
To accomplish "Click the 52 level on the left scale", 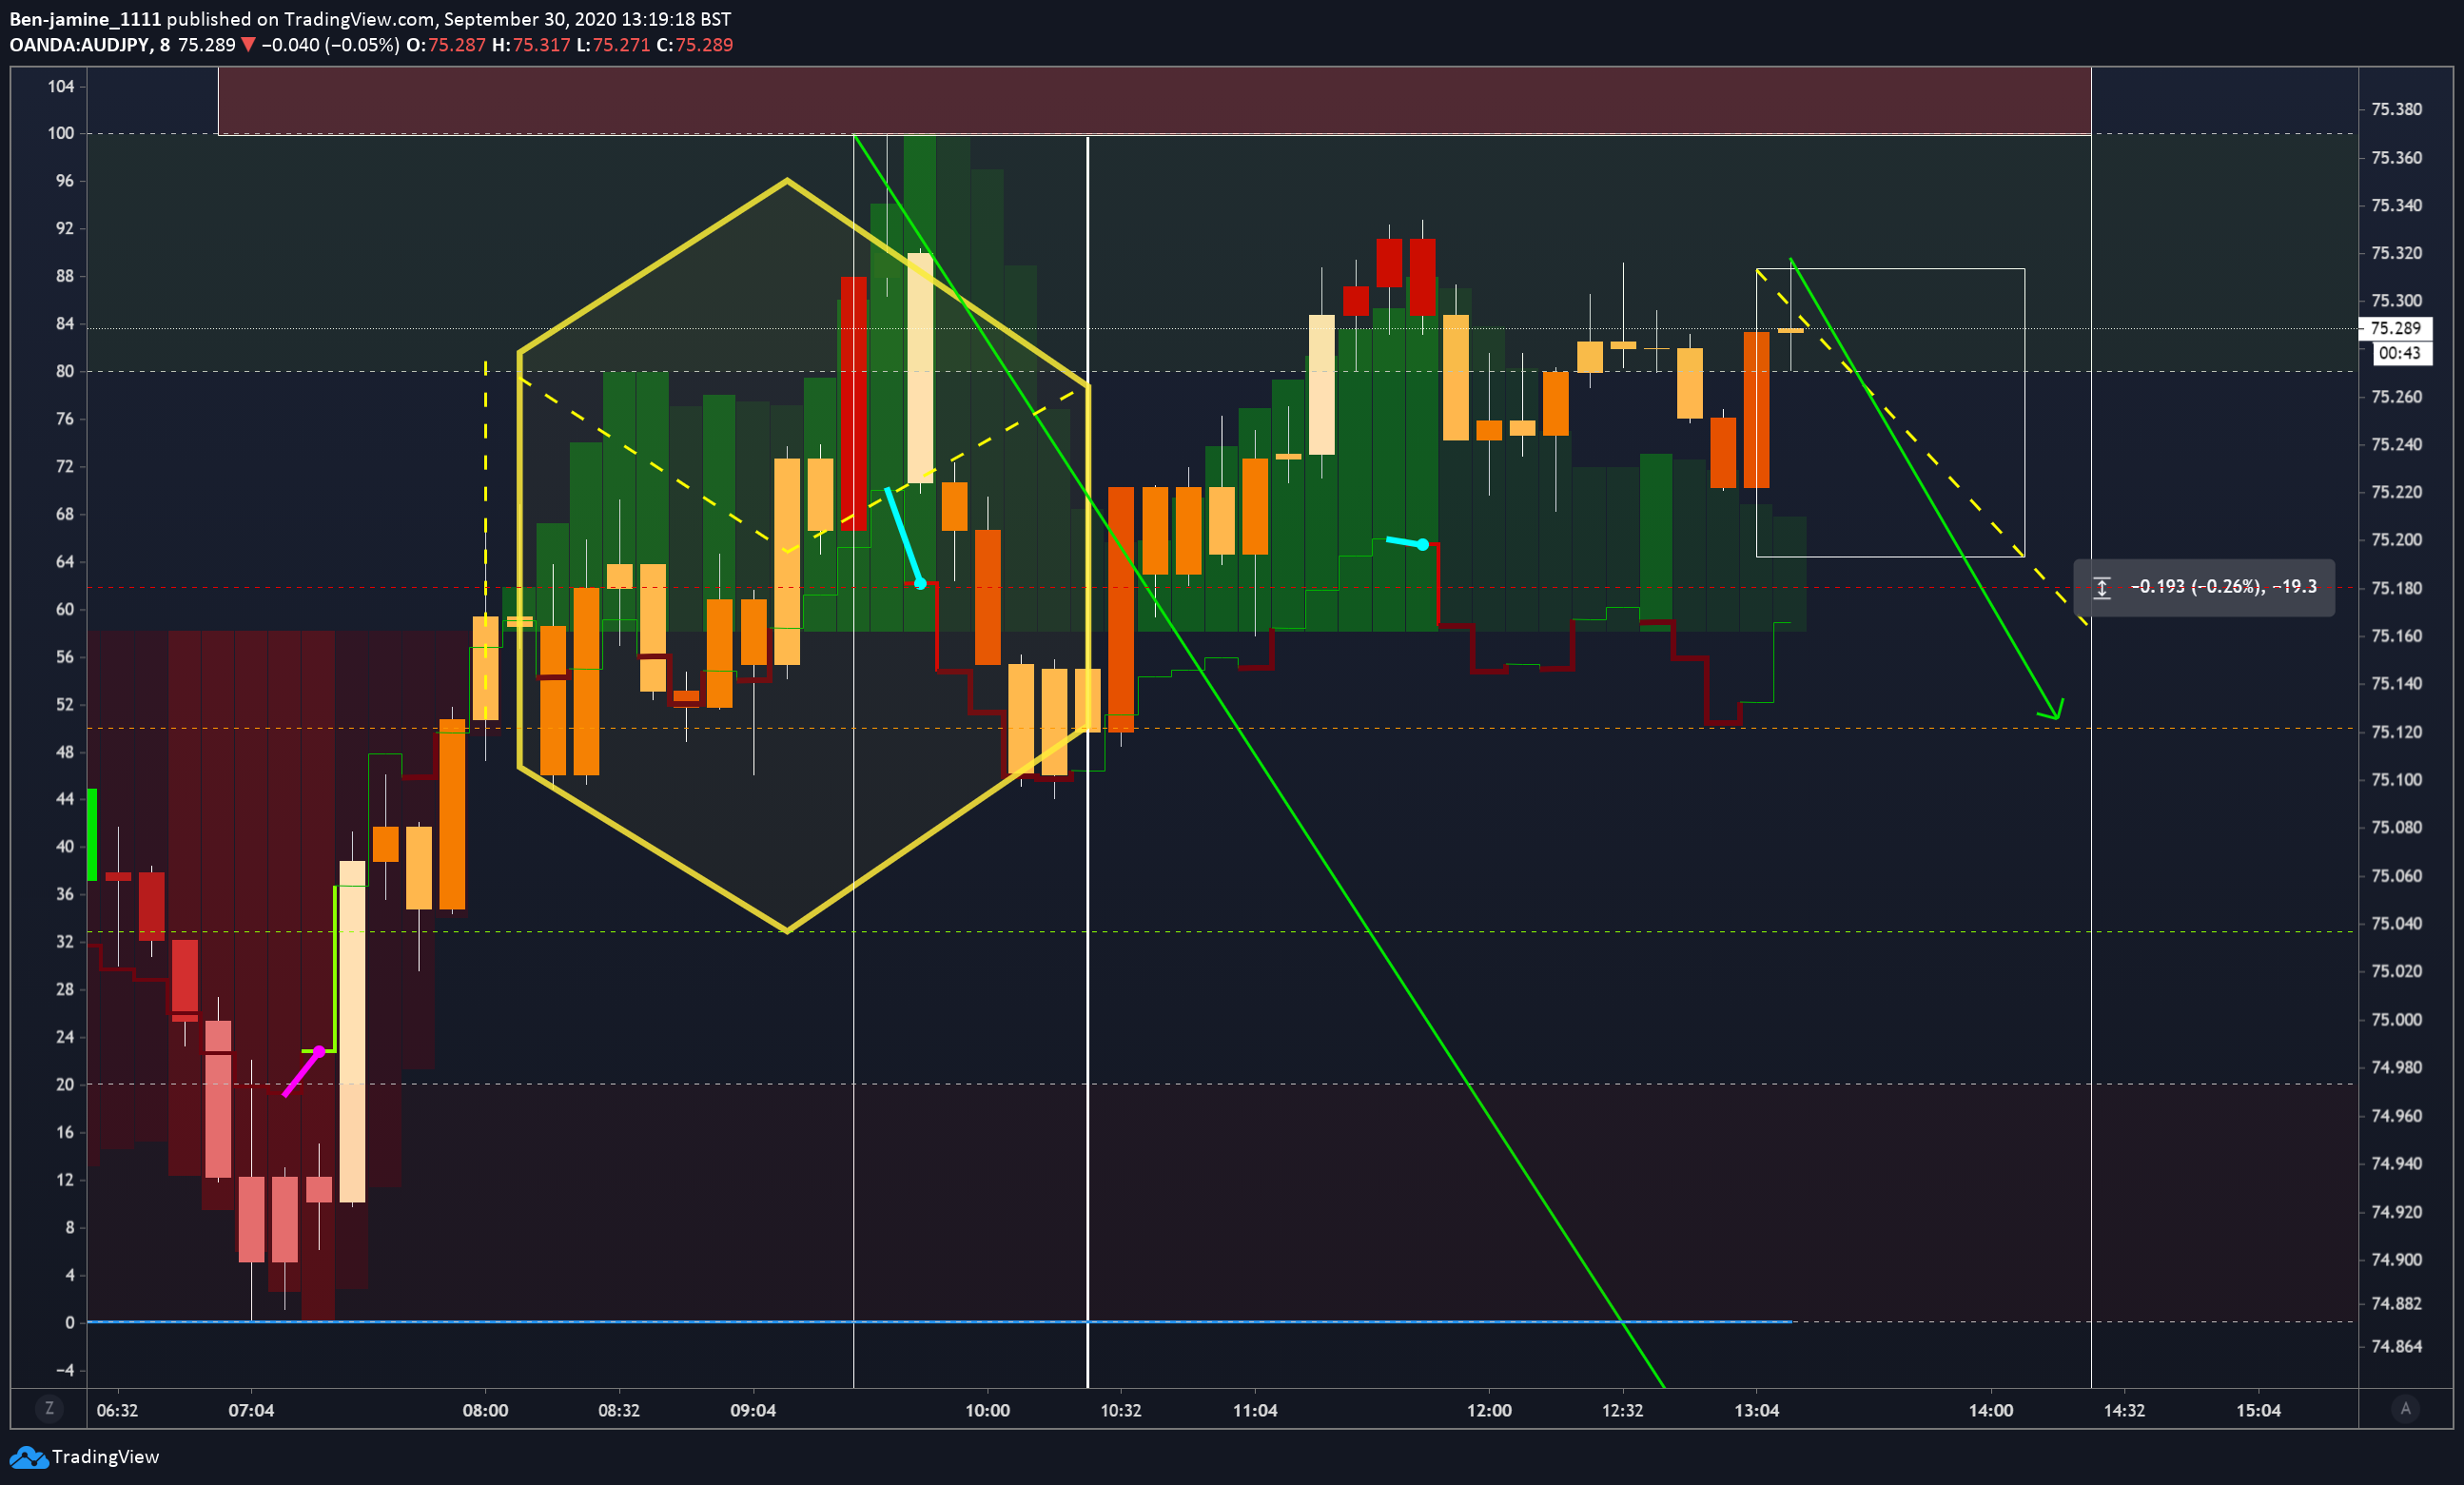I will coord(65,704).
